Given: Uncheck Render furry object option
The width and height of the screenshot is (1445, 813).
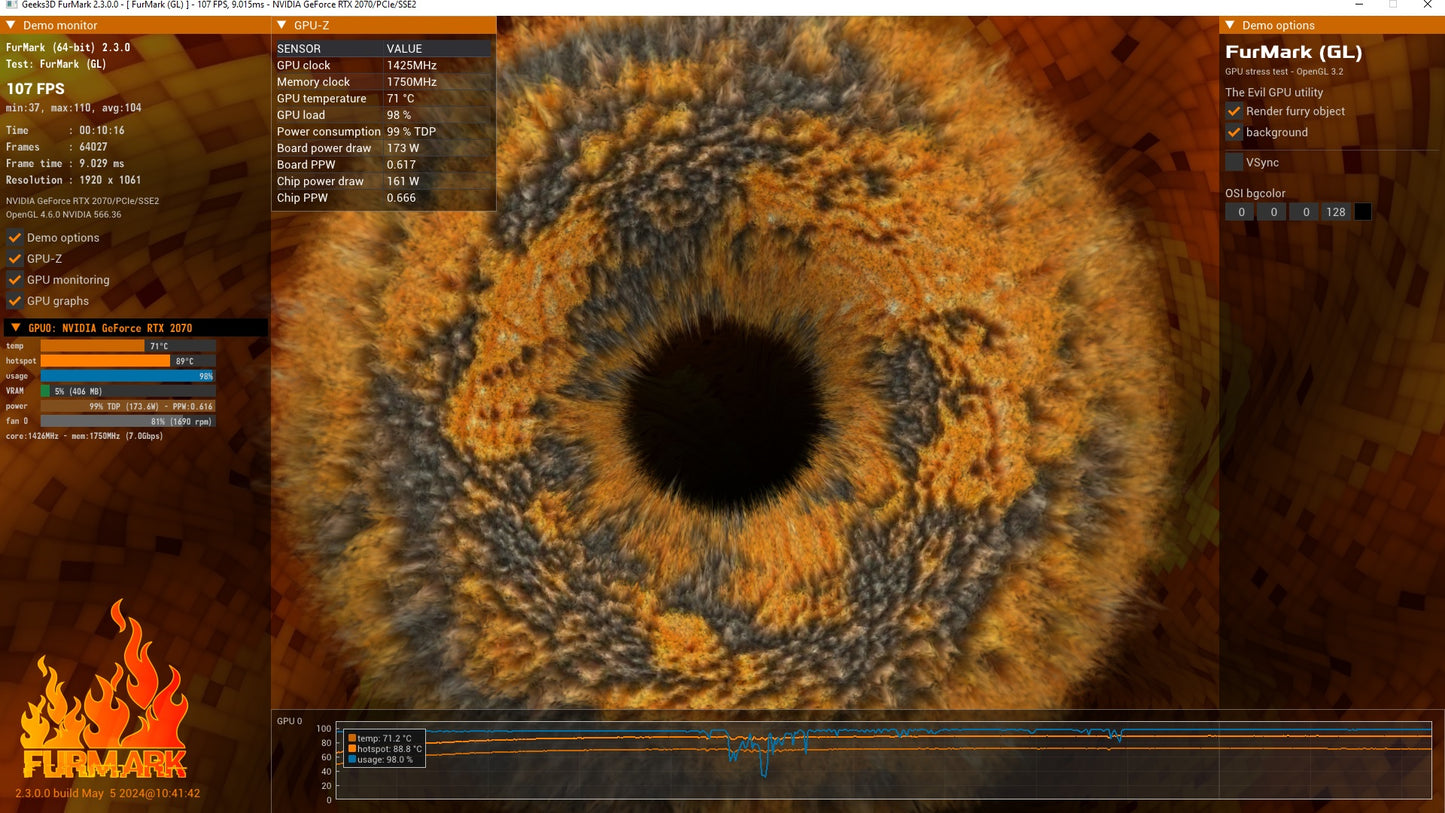Looking at the screenshot, I should [1234, 111].
